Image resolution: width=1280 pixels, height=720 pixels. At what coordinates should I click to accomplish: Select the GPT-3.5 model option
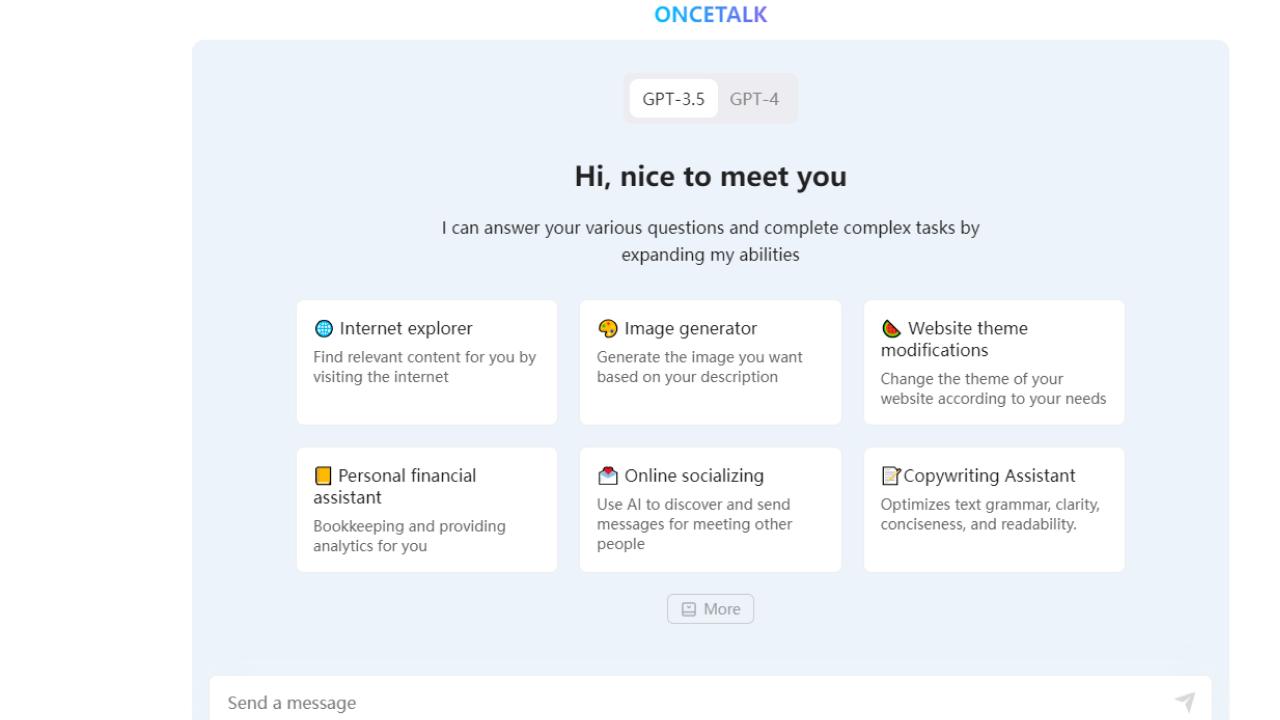coord(673,99)
